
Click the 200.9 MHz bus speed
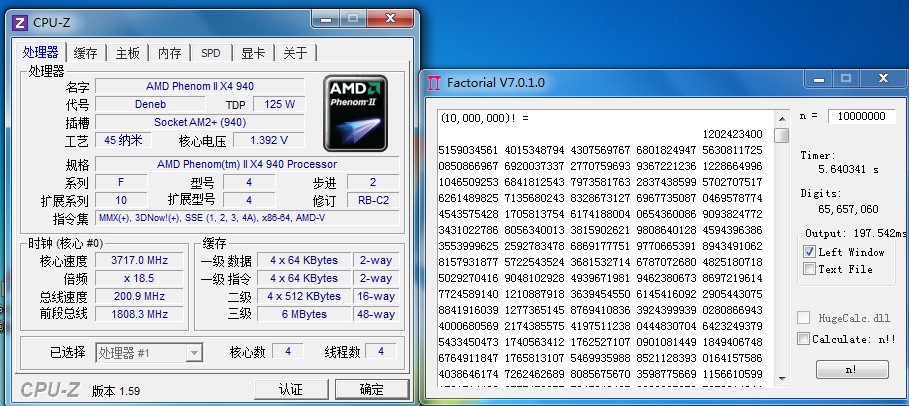pos(139,296)
